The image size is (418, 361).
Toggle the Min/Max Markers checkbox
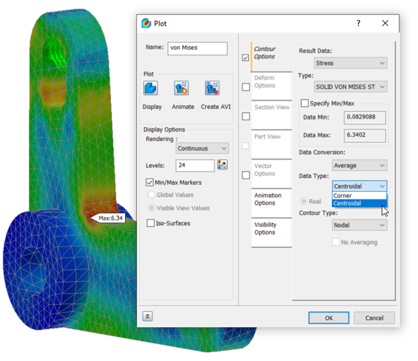[150, 182]
